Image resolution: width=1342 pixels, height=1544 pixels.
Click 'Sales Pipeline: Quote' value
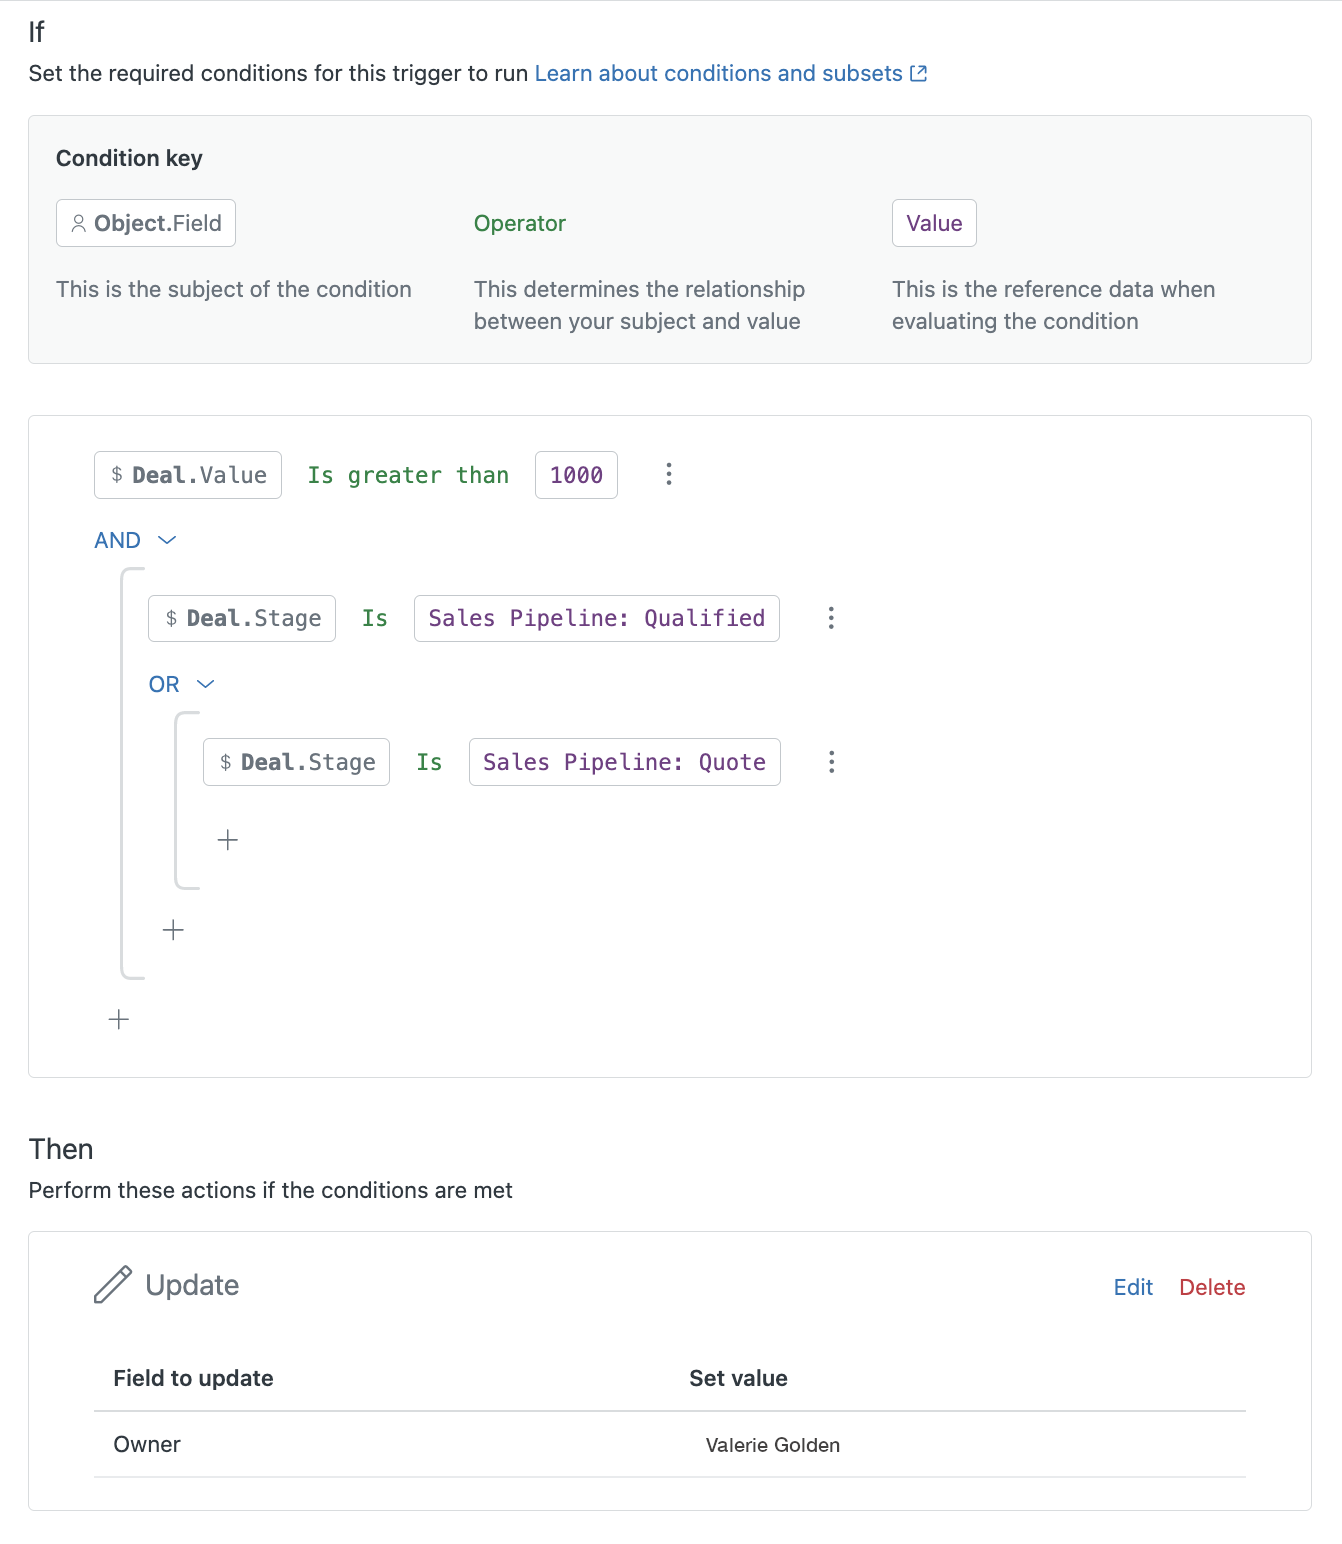(x=624, y=762)
